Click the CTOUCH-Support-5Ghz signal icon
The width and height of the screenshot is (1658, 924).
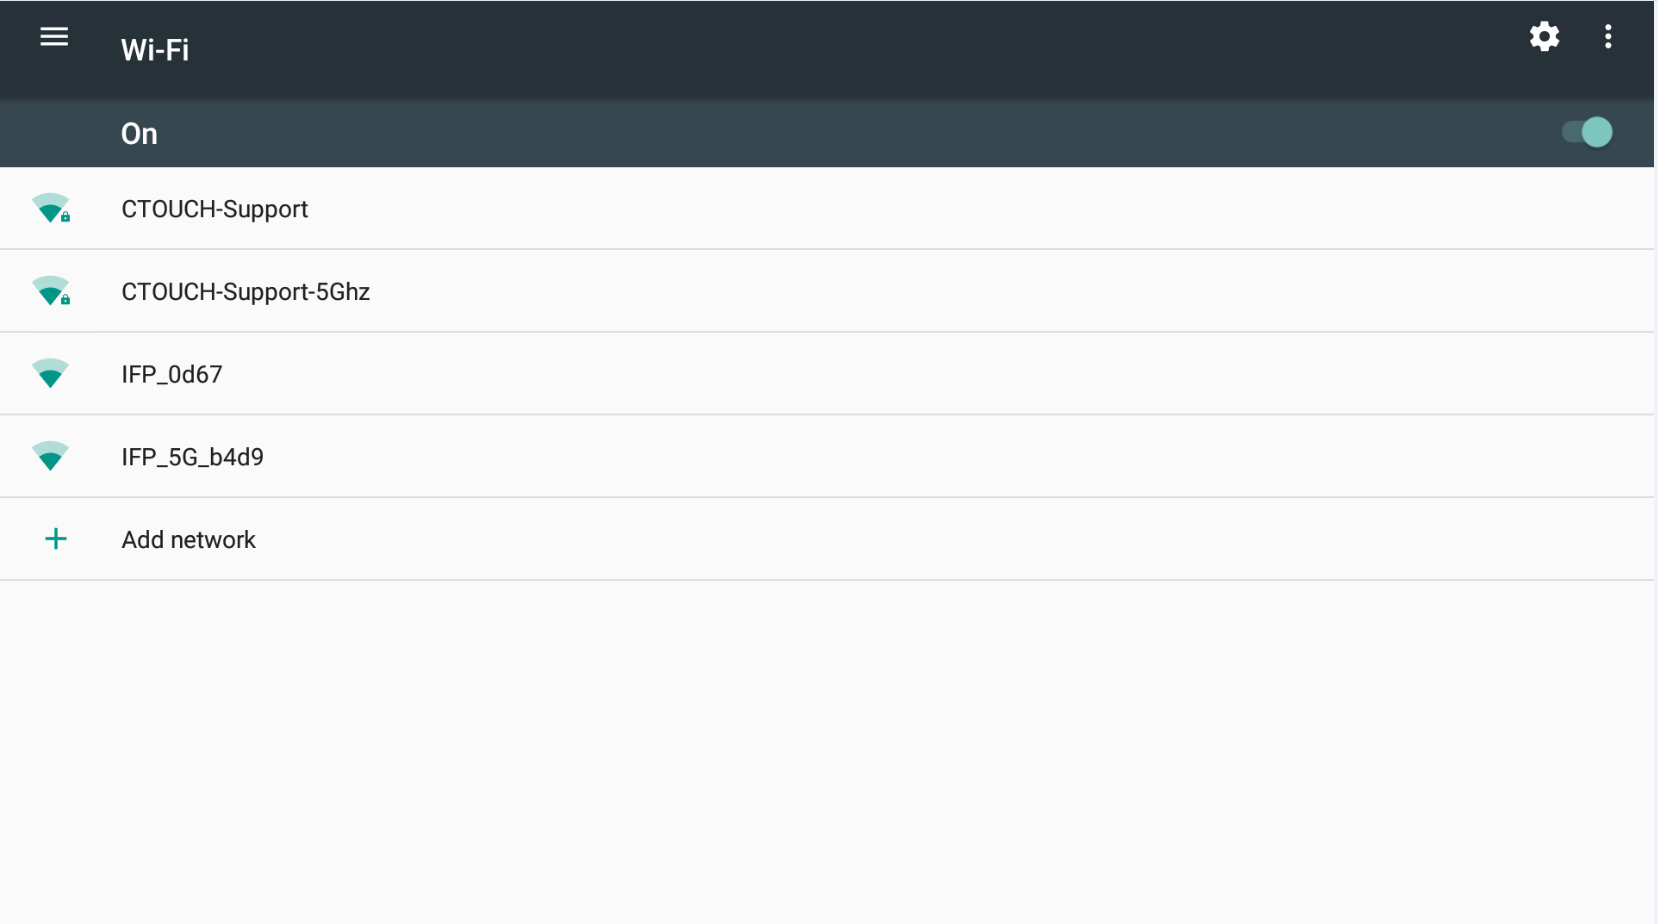coord(49,291)
